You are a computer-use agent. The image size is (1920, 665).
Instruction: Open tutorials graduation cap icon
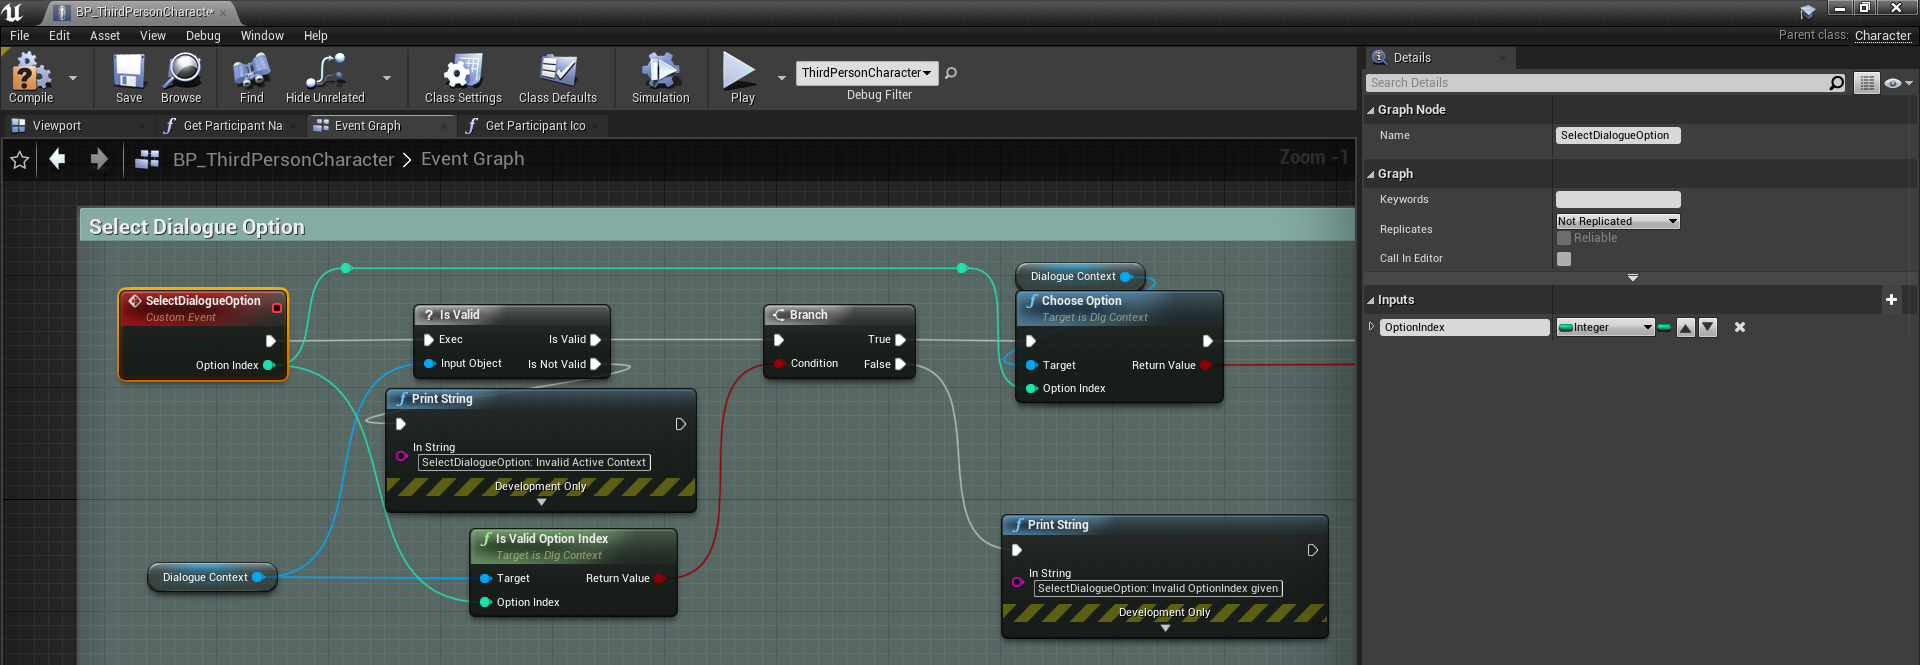pyautogui.click(x=1808, y=12)
